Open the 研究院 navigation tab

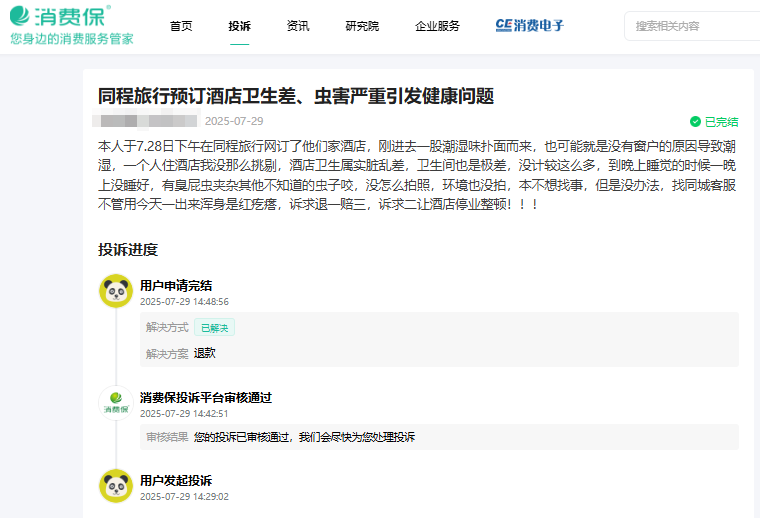click(x=362, y=26)
